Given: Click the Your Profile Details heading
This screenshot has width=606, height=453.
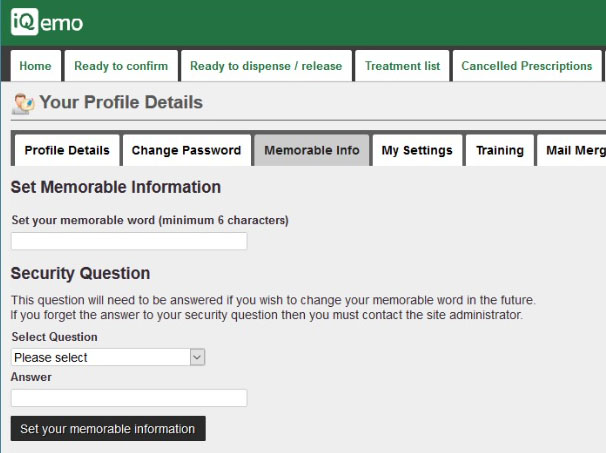Looking at the screenshot, I should point(121,102).
